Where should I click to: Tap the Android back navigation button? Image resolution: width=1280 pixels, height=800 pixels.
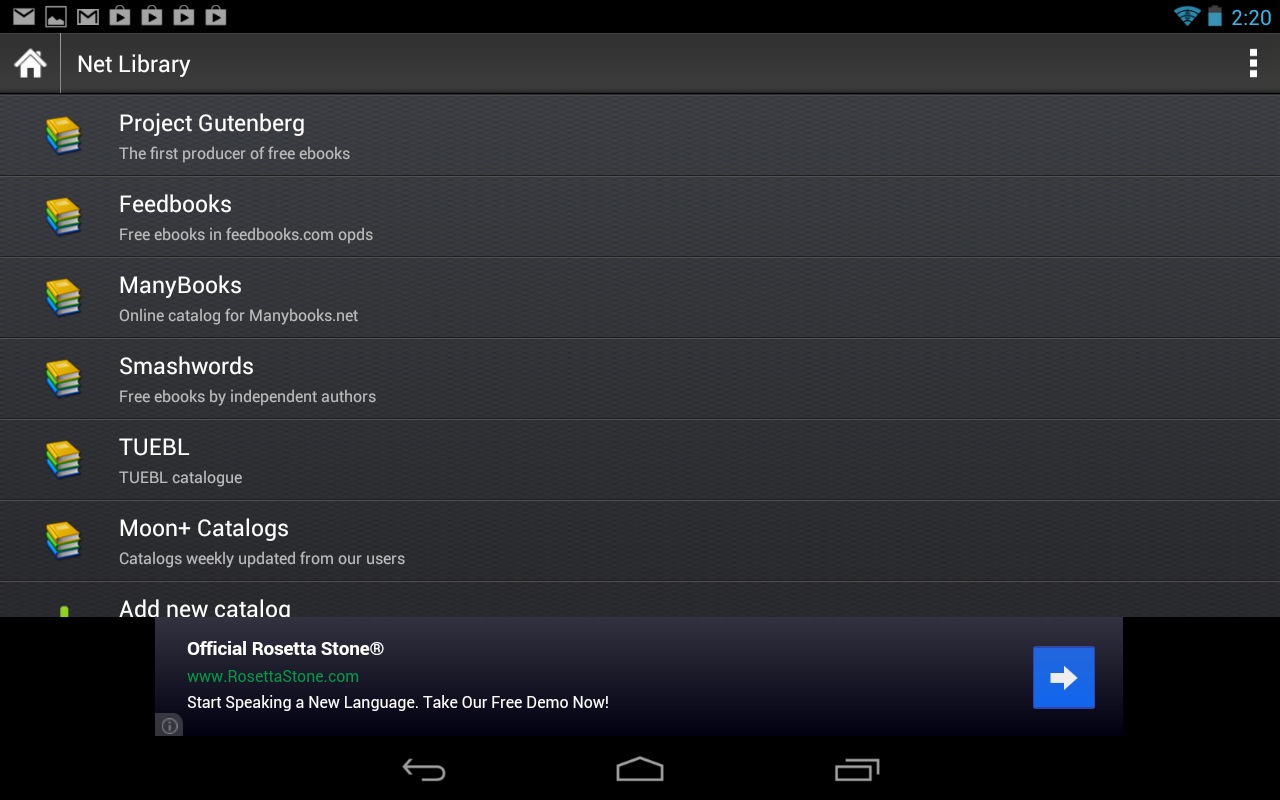coord(424,769)
